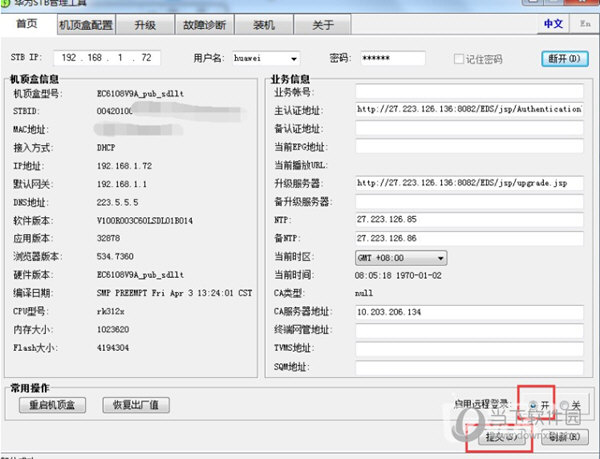The width and height of the screenshot is (600, 459).
Task: Click the CA类型 value null
Action: pyautogui.click(x=364, y=293)
